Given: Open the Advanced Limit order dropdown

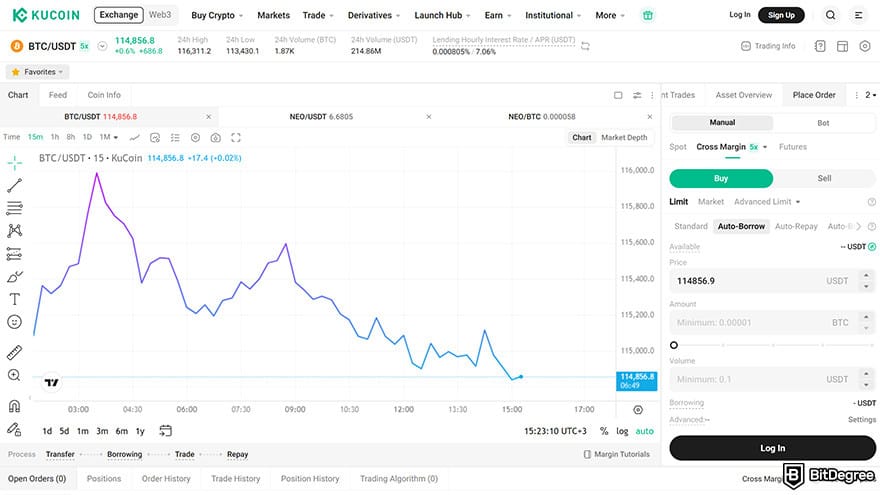Looking at the screenshot, I should [x=767, y=201].
